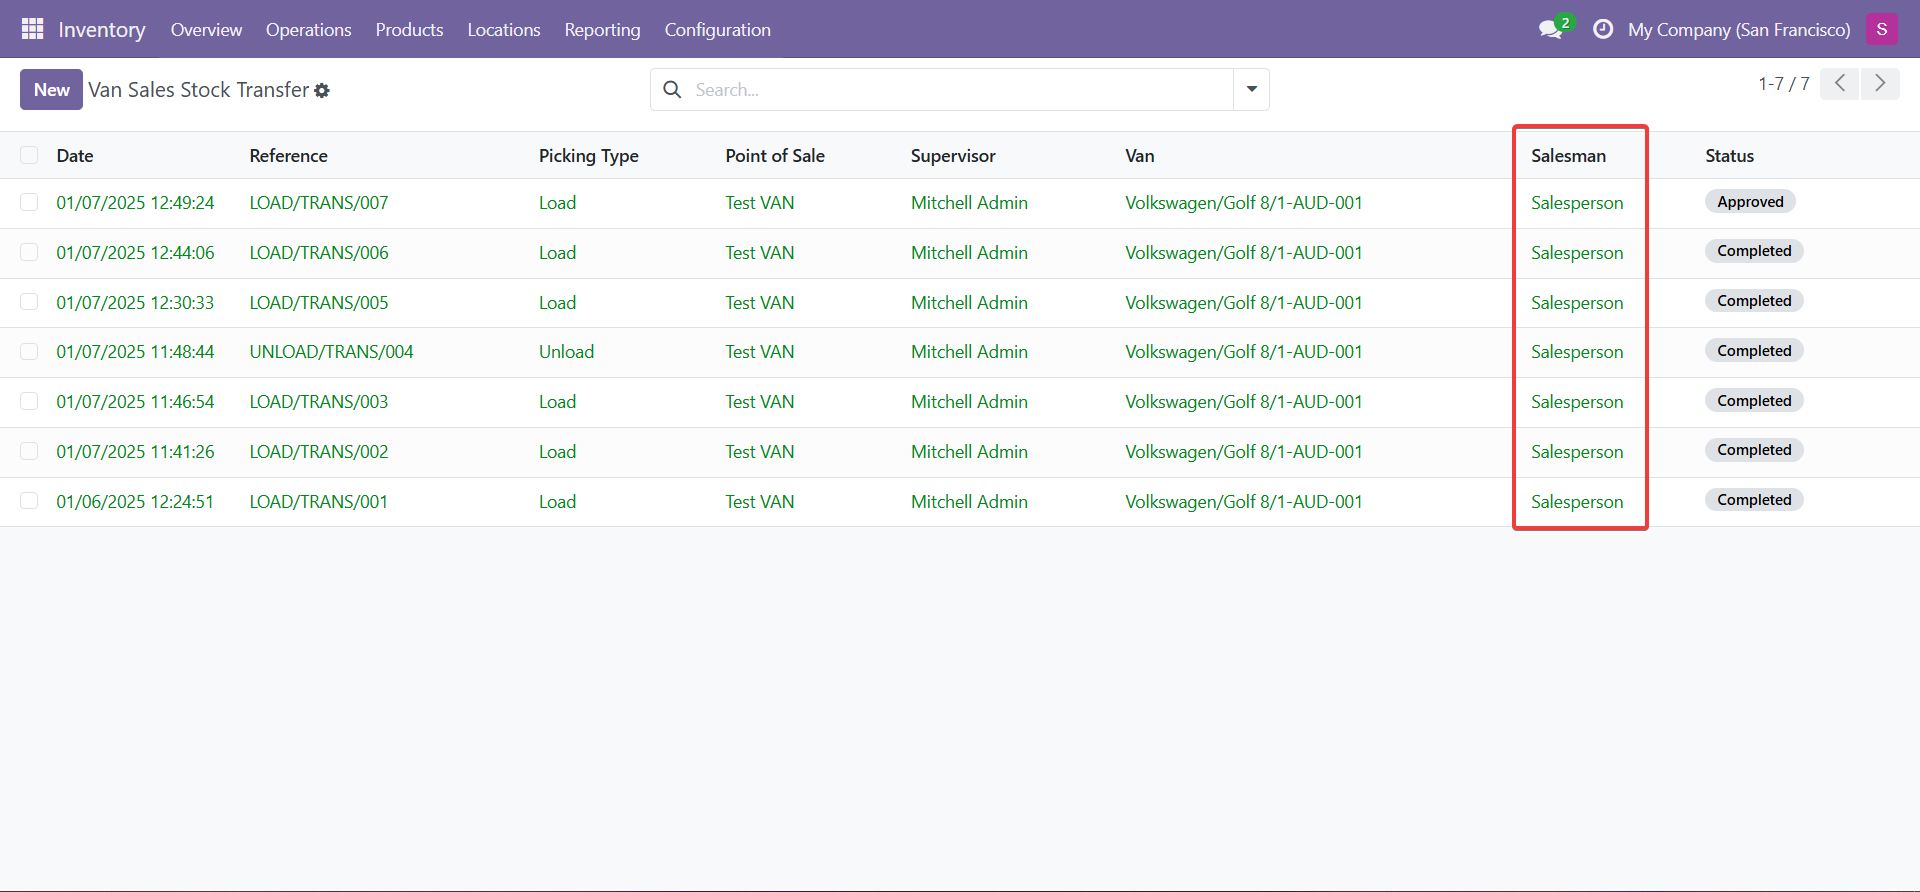Click the New button
Image resolution: width=1920 pixels, height=892 pixels.
click(x=51, y=90)
